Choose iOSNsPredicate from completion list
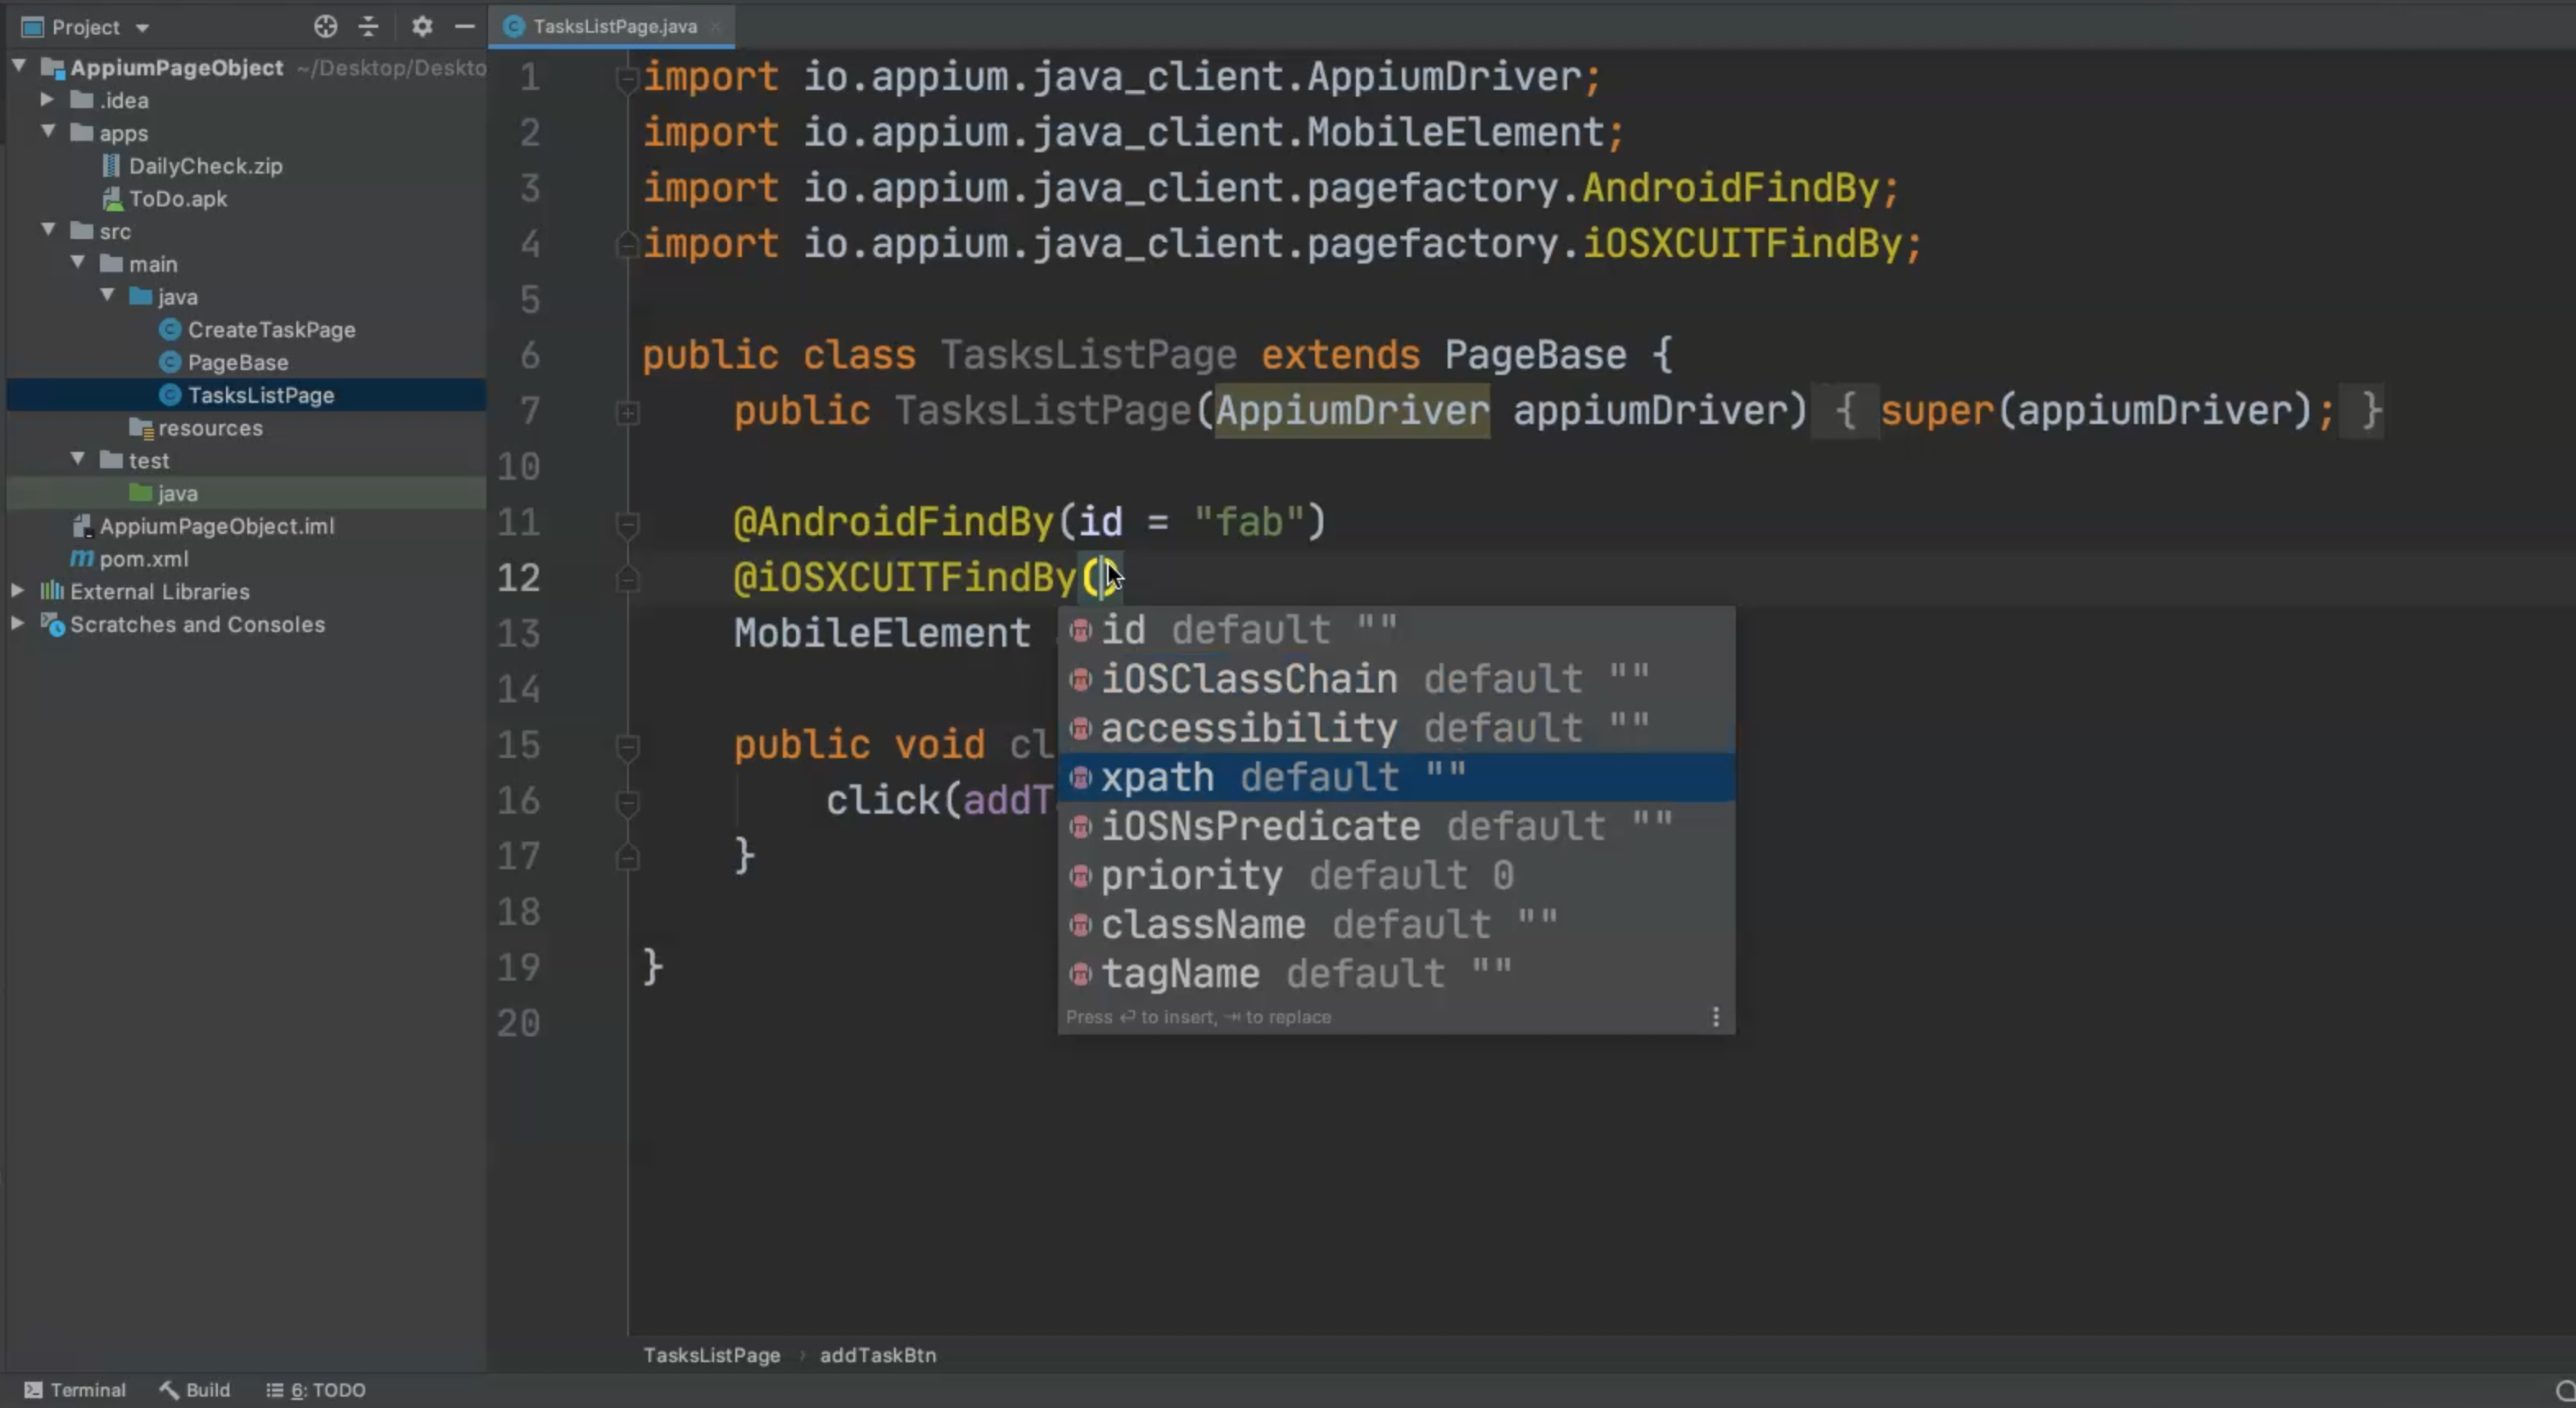The image size is (2576, 1408). [1260, 827]
